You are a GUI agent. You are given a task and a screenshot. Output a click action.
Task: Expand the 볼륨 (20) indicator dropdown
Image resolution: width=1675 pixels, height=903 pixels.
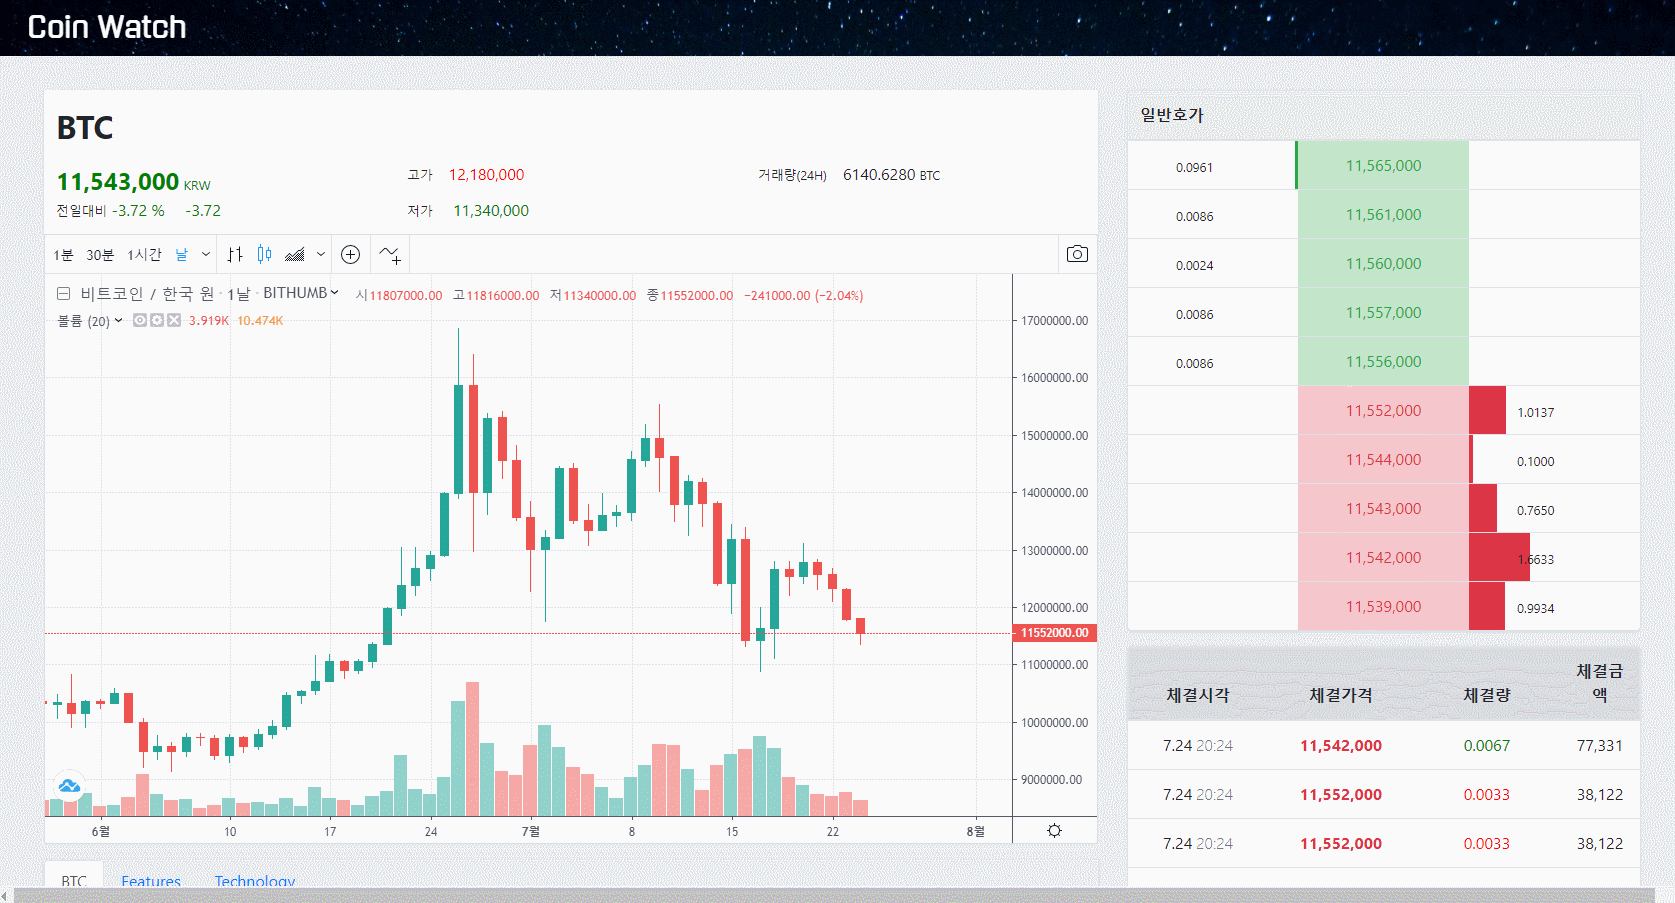[117, 320]
